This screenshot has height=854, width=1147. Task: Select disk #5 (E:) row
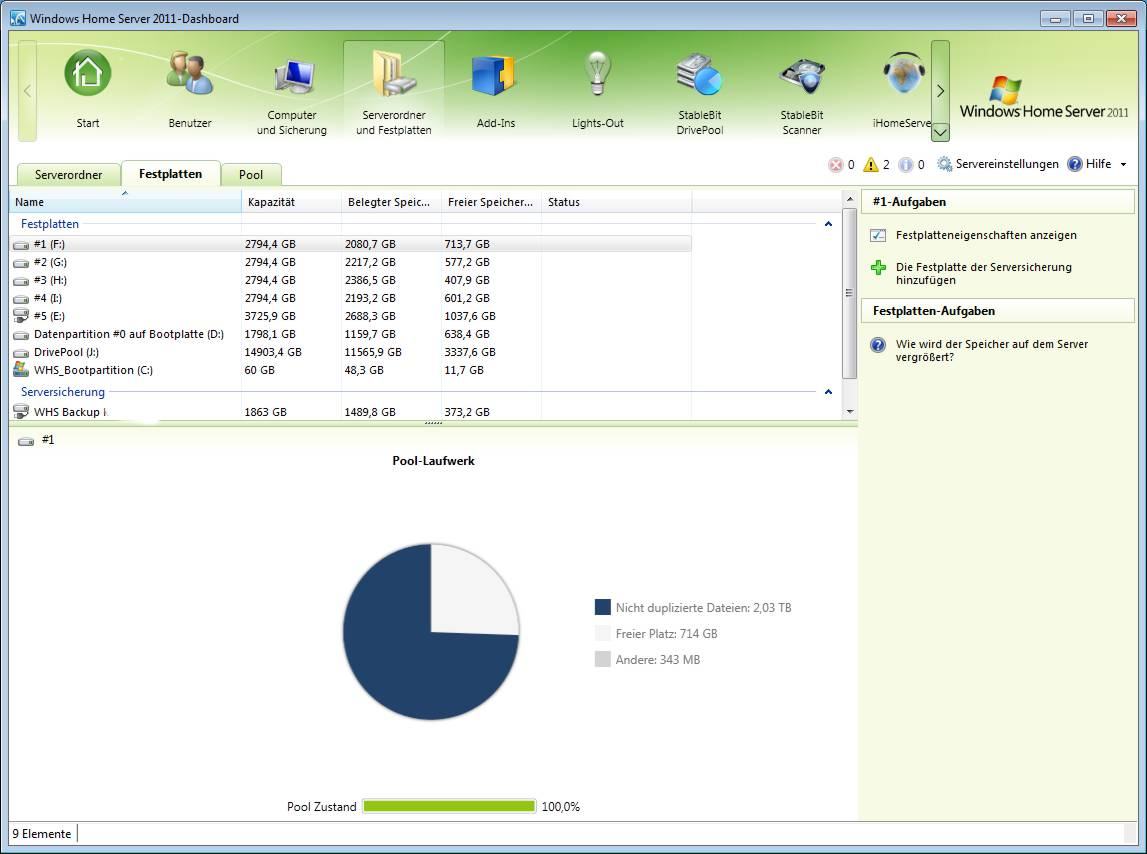coord(350,316)
